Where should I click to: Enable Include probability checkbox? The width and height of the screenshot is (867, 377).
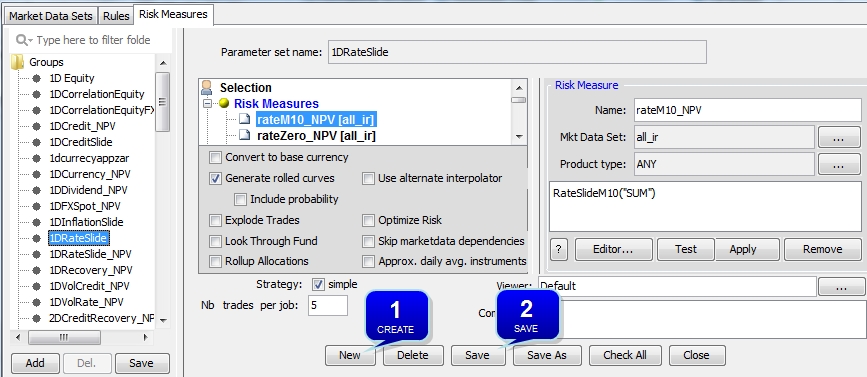[x=240, y=199]
